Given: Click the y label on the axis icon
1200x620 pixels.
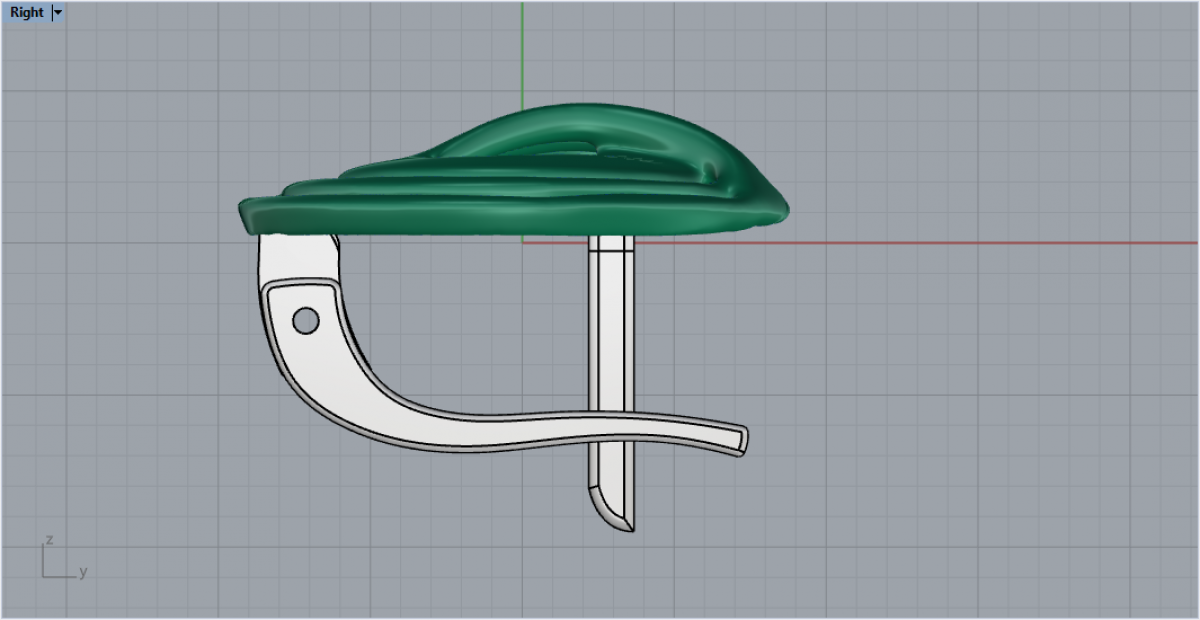Looking at the screenshot, I should 83,572.
